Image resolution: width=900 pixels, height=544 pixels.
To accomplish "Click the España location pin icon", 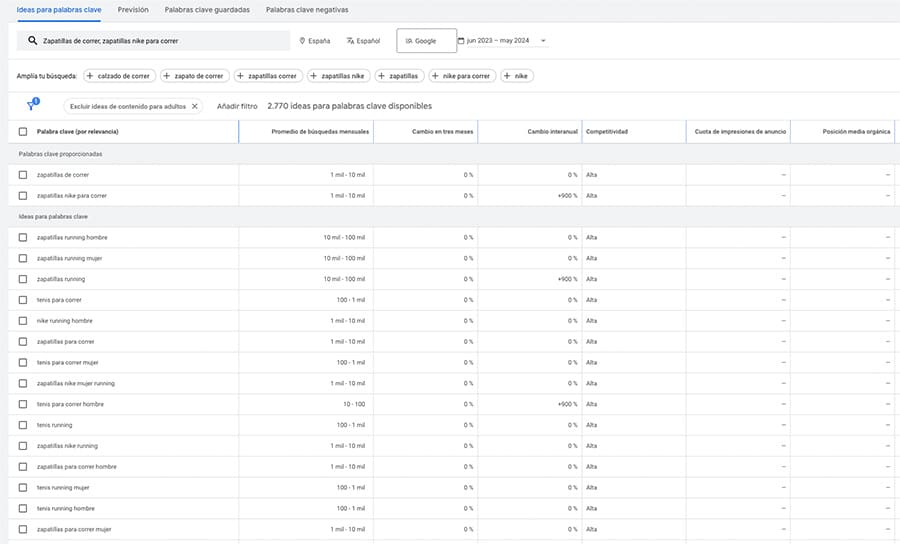I will point(302,41).
